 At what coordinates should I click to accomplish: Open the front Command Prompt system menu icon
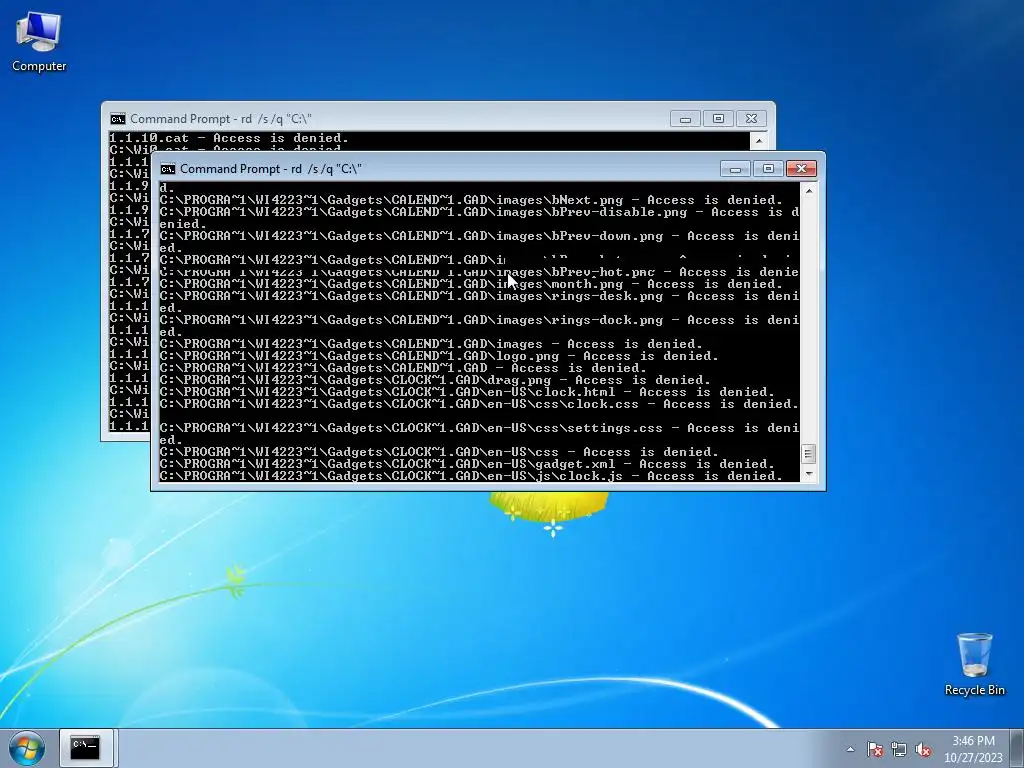[168, 169]
